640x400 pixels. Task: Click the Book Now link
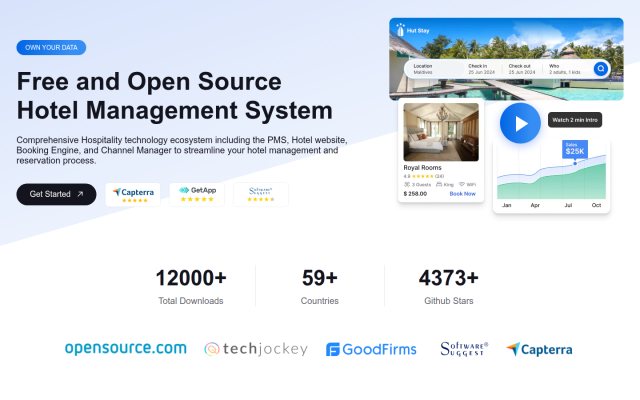(x=462, y=194)
